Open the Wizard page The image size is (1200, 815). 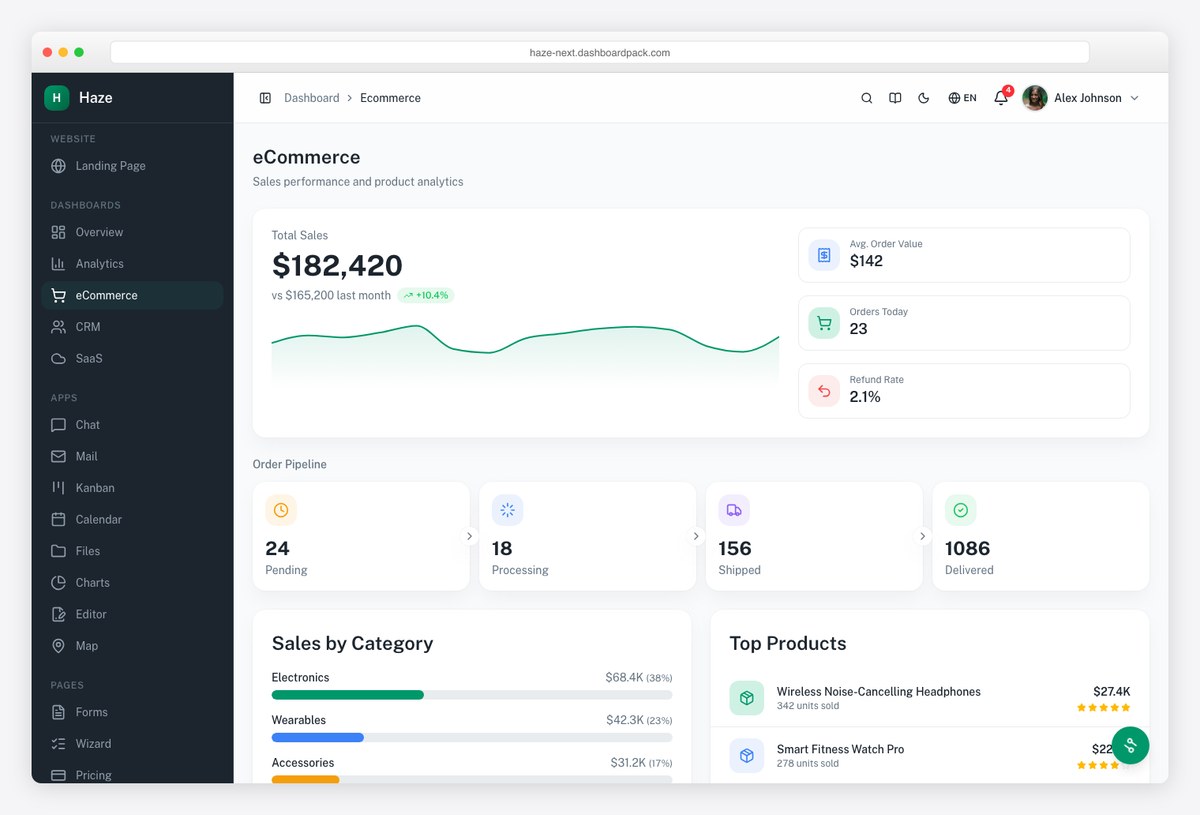pos(132,744)
